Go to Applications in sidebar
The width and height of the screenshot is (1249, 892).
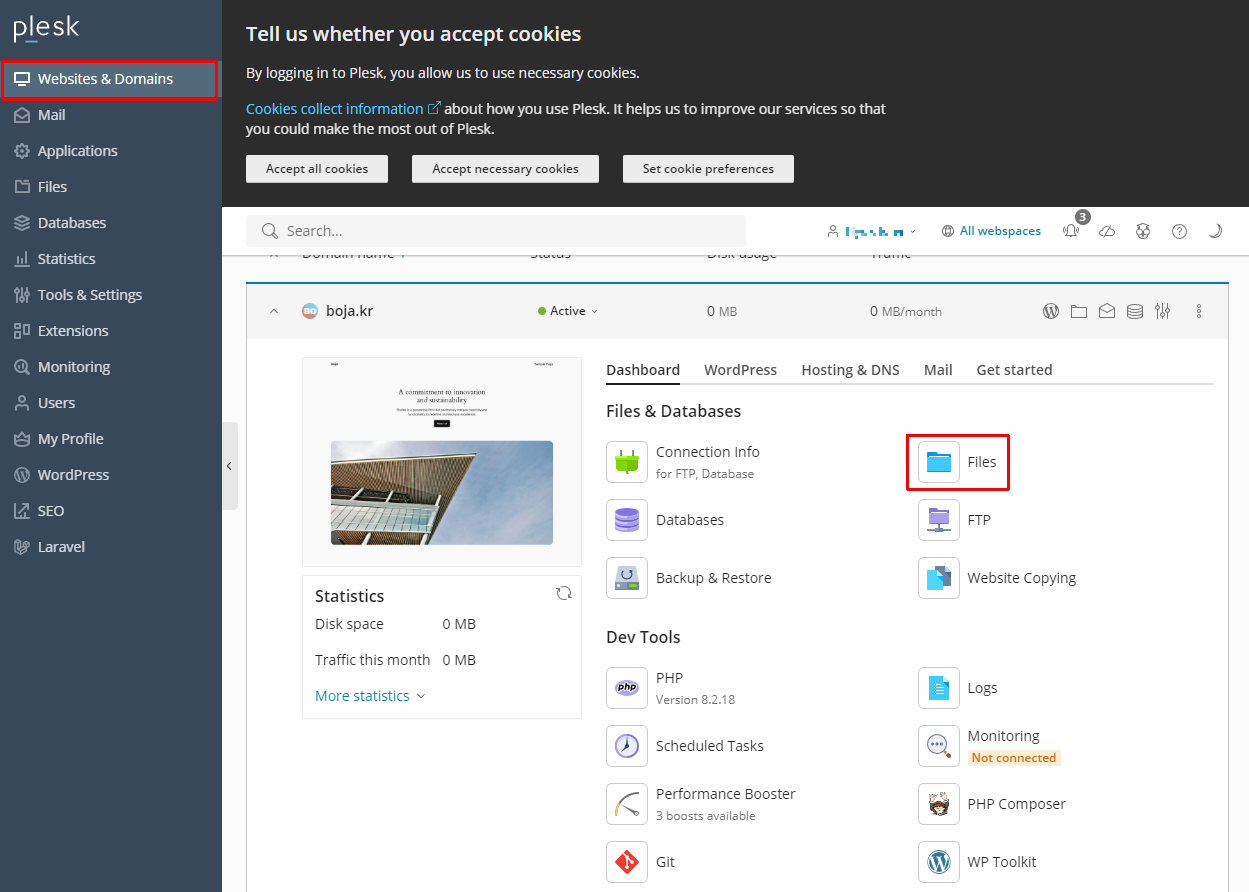point(110,151)
